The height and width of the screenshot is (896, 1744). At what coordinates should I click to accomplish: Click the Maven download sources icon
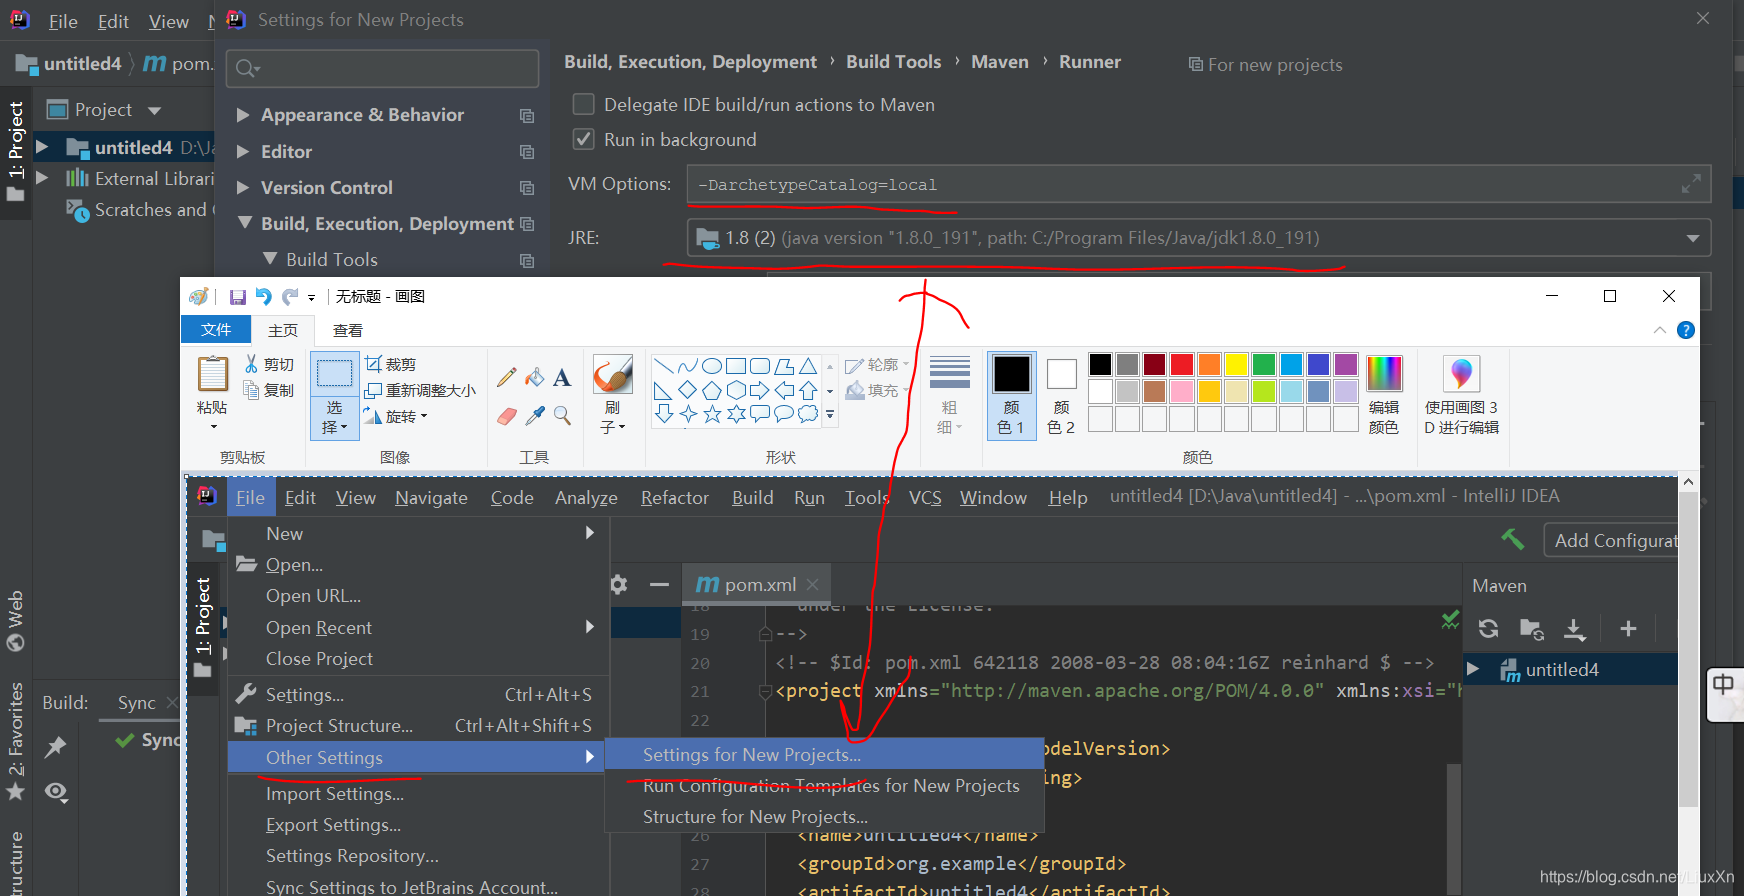point(1574,628)
